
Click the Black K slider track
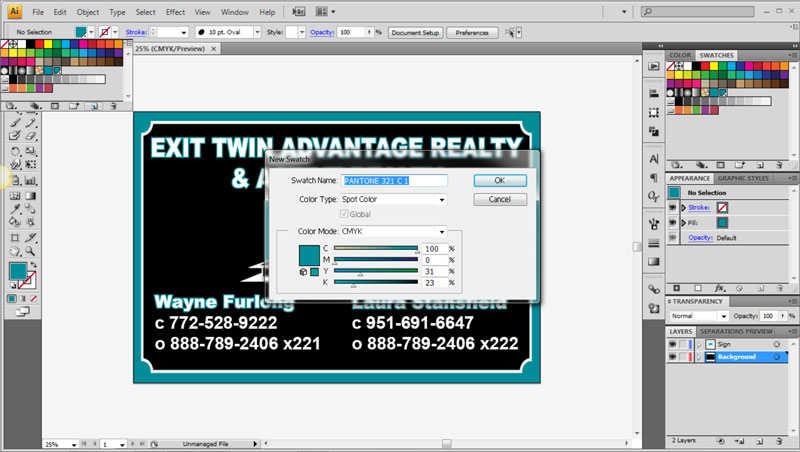click(x=376, y=282)
